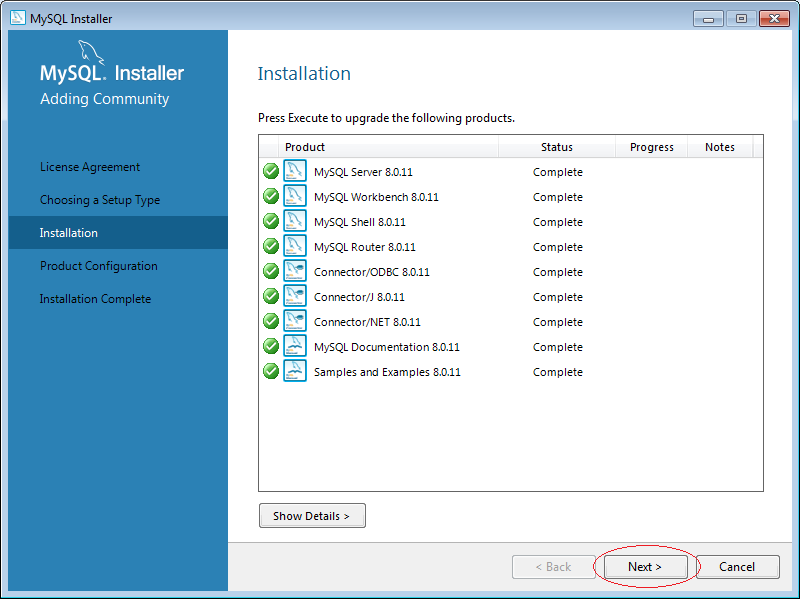The height and width of the screenshot is (599, 800).
Task: Select the Connector/ODBC 8.0.11 row text
Action: point(372,272)
